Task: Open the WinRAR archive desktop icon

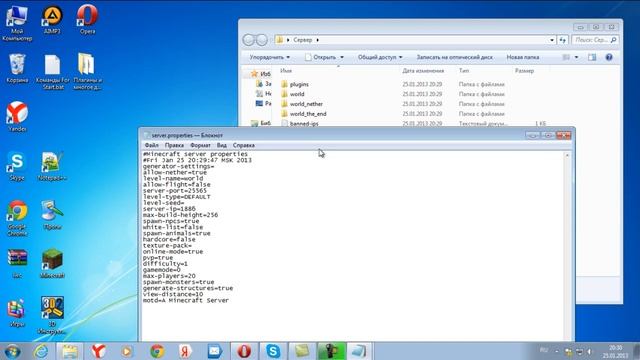Action: pos(17,264)
